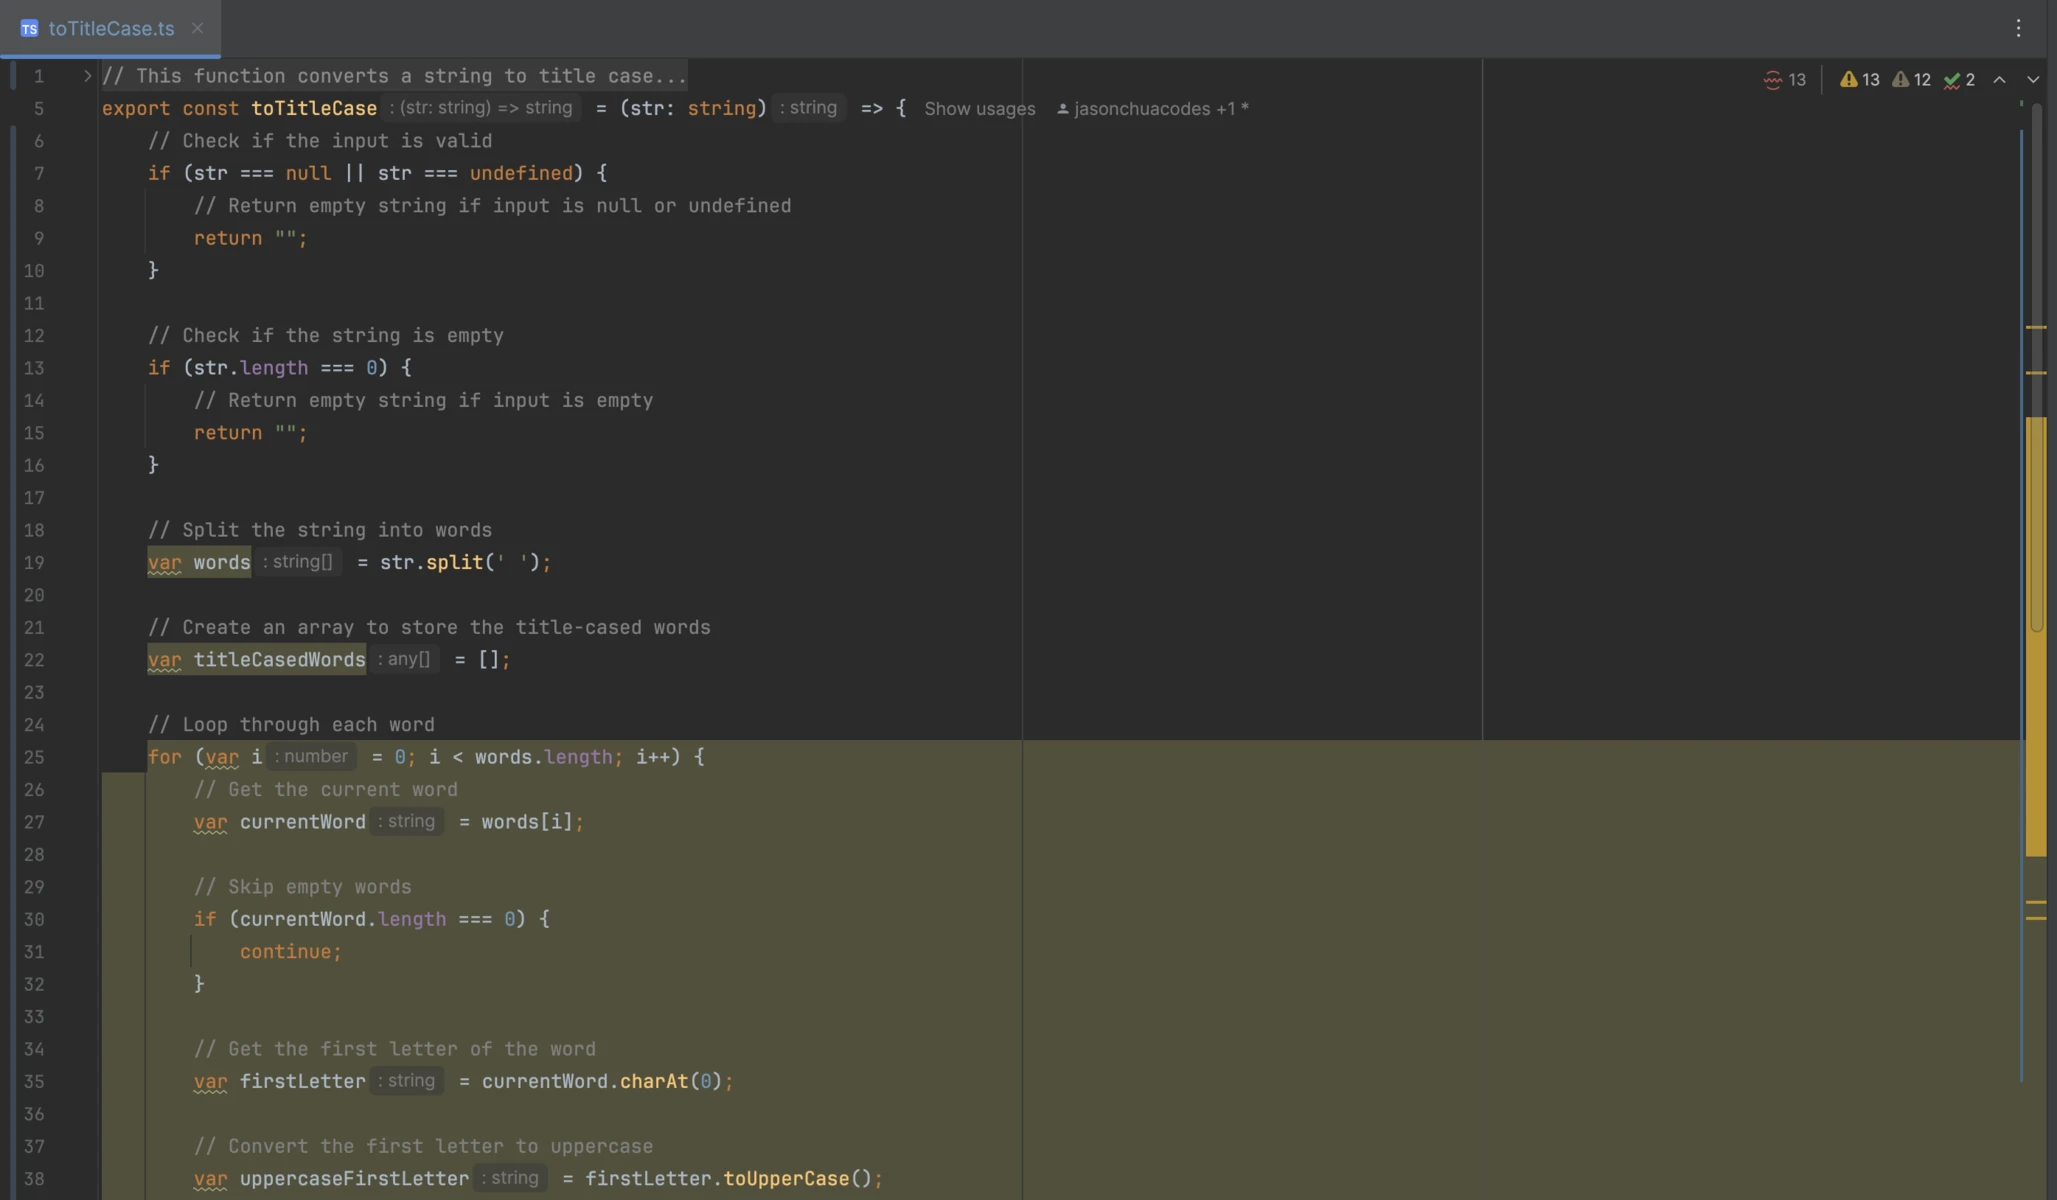Click the ': string[]' inlay hint after words
The height and width of the screenshot is (1200, 2057).
298,562
